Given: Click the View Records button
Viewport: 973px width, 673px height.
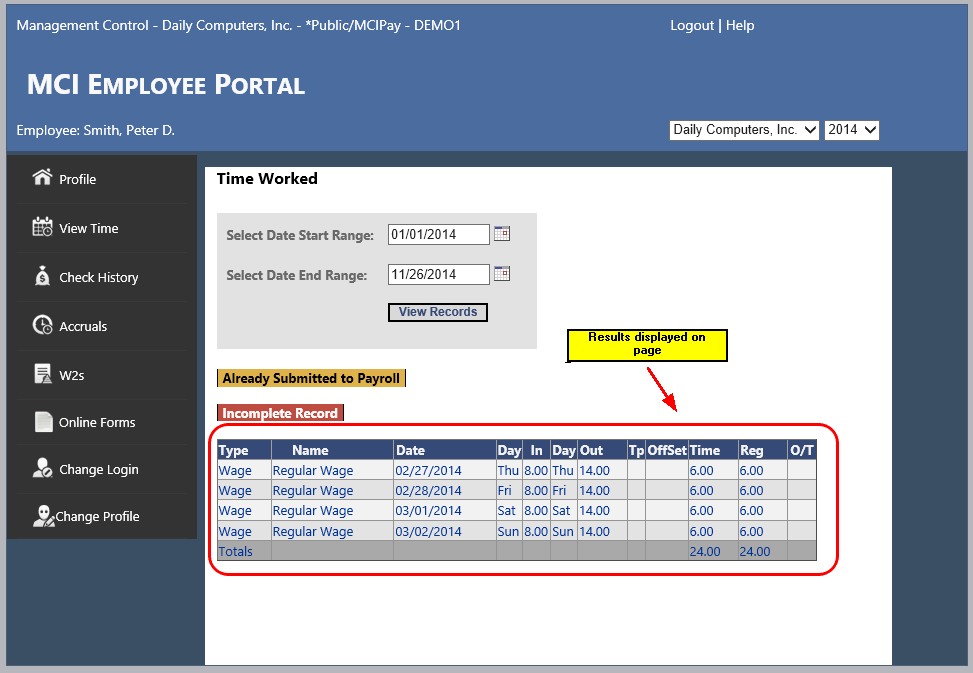Looking at the screenshot, I should click(437, 312).
